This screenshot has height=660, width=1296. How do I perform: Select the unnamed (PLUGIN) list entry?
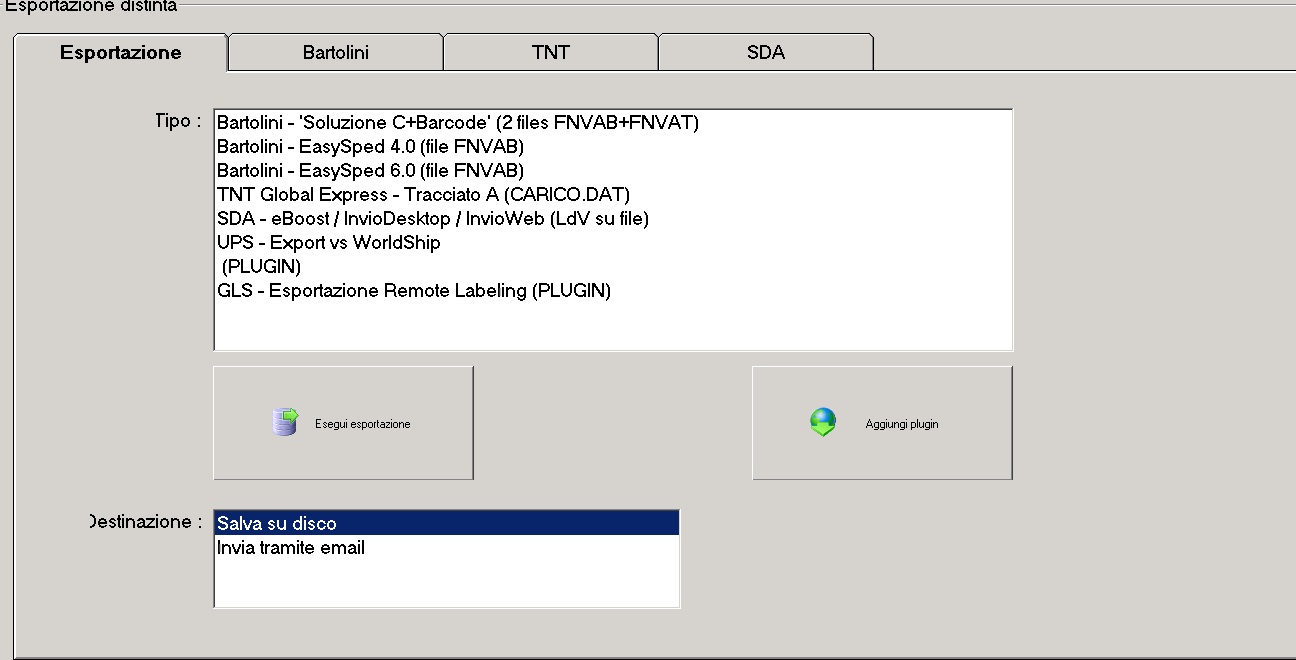[x=613, y=267]
